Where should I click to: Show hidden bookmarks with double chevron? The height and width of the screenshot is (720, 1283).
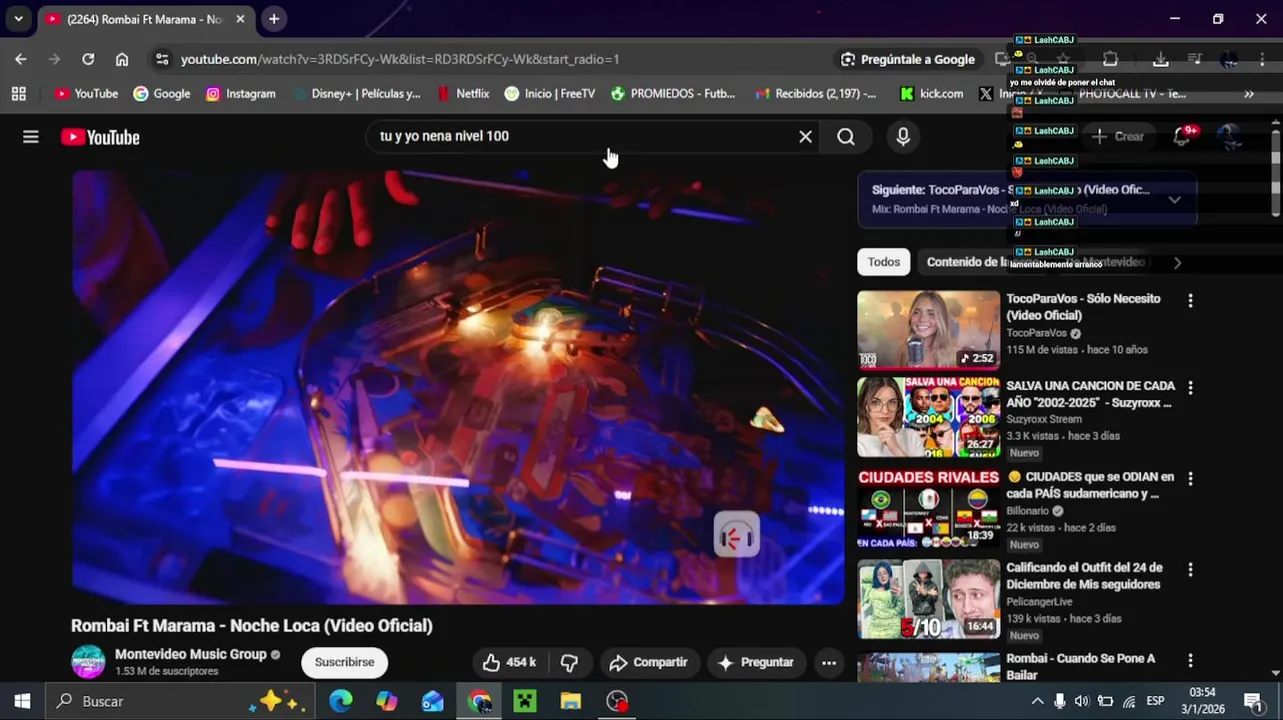(1249, 93)
